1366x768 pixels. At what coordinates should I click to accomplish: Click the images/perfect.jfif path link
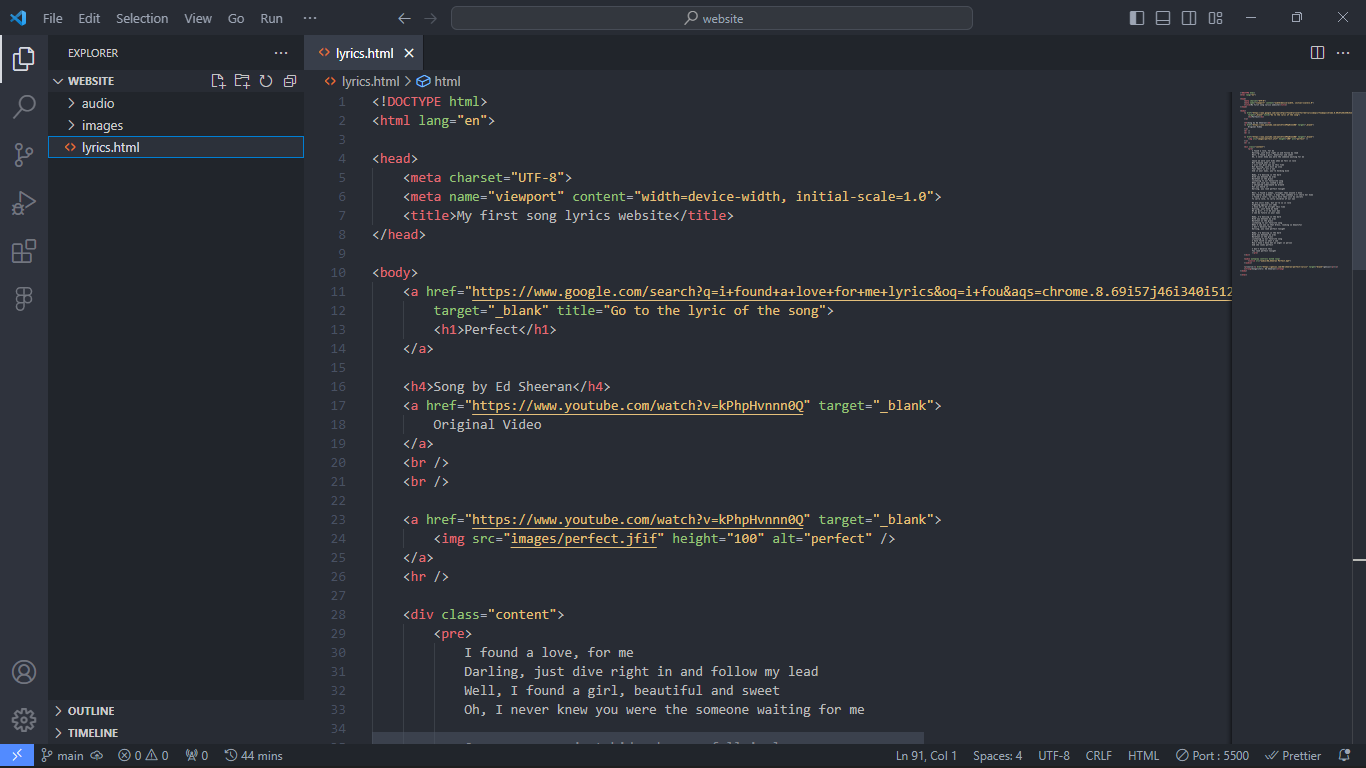583,539
